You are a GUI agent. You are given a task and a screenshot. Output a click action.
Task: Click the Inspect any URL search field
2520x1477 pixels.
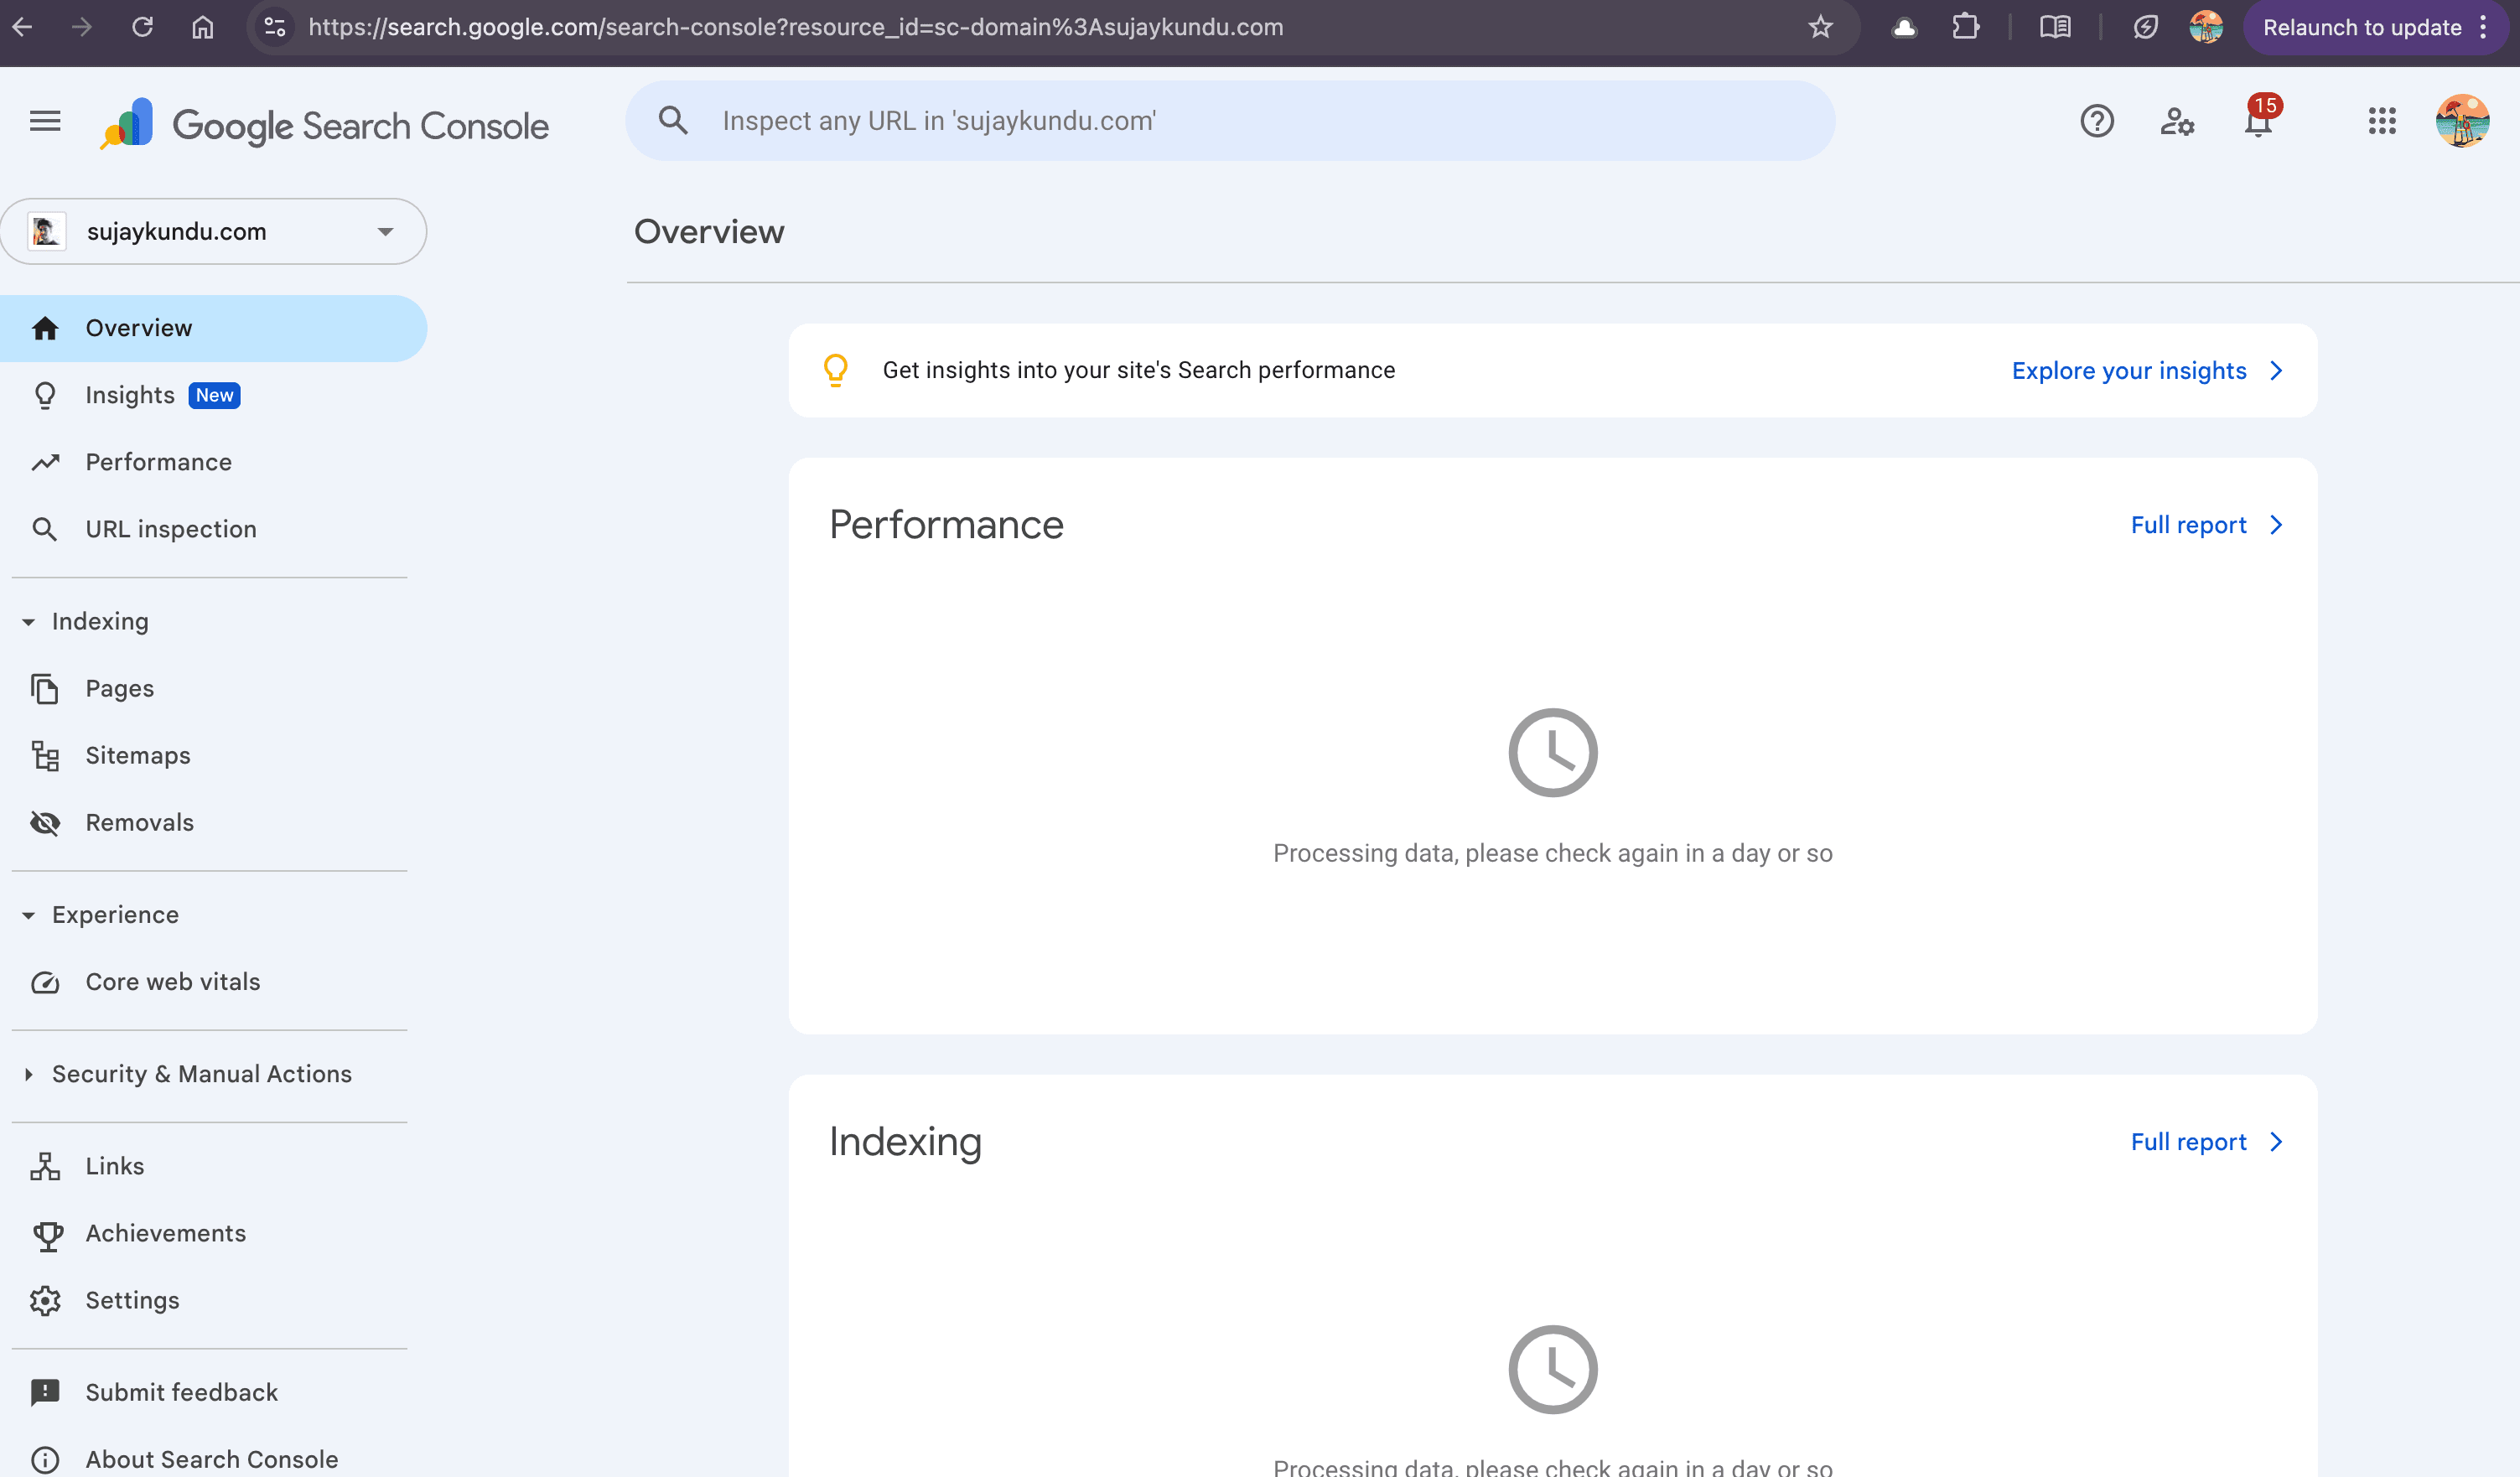(x=1228, y=120)
